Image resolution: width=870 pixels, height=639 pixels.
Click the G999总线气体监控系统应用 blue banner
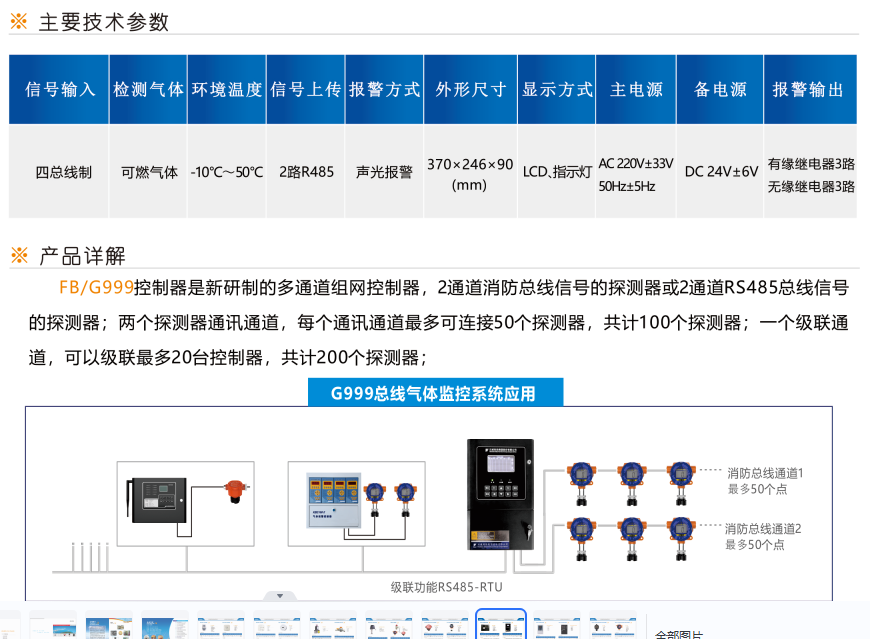tap(434, 393)
